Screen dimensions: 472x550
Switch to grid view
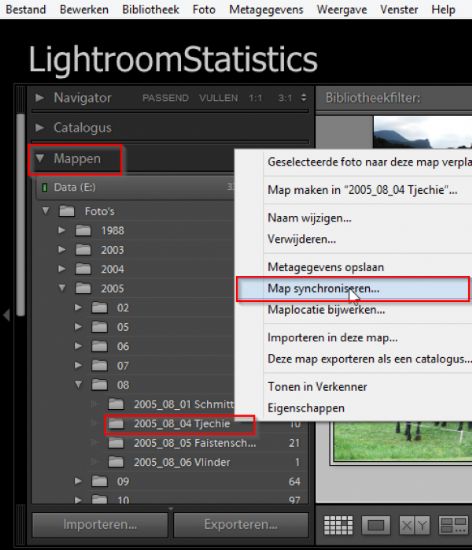click(x=338, y=525)
